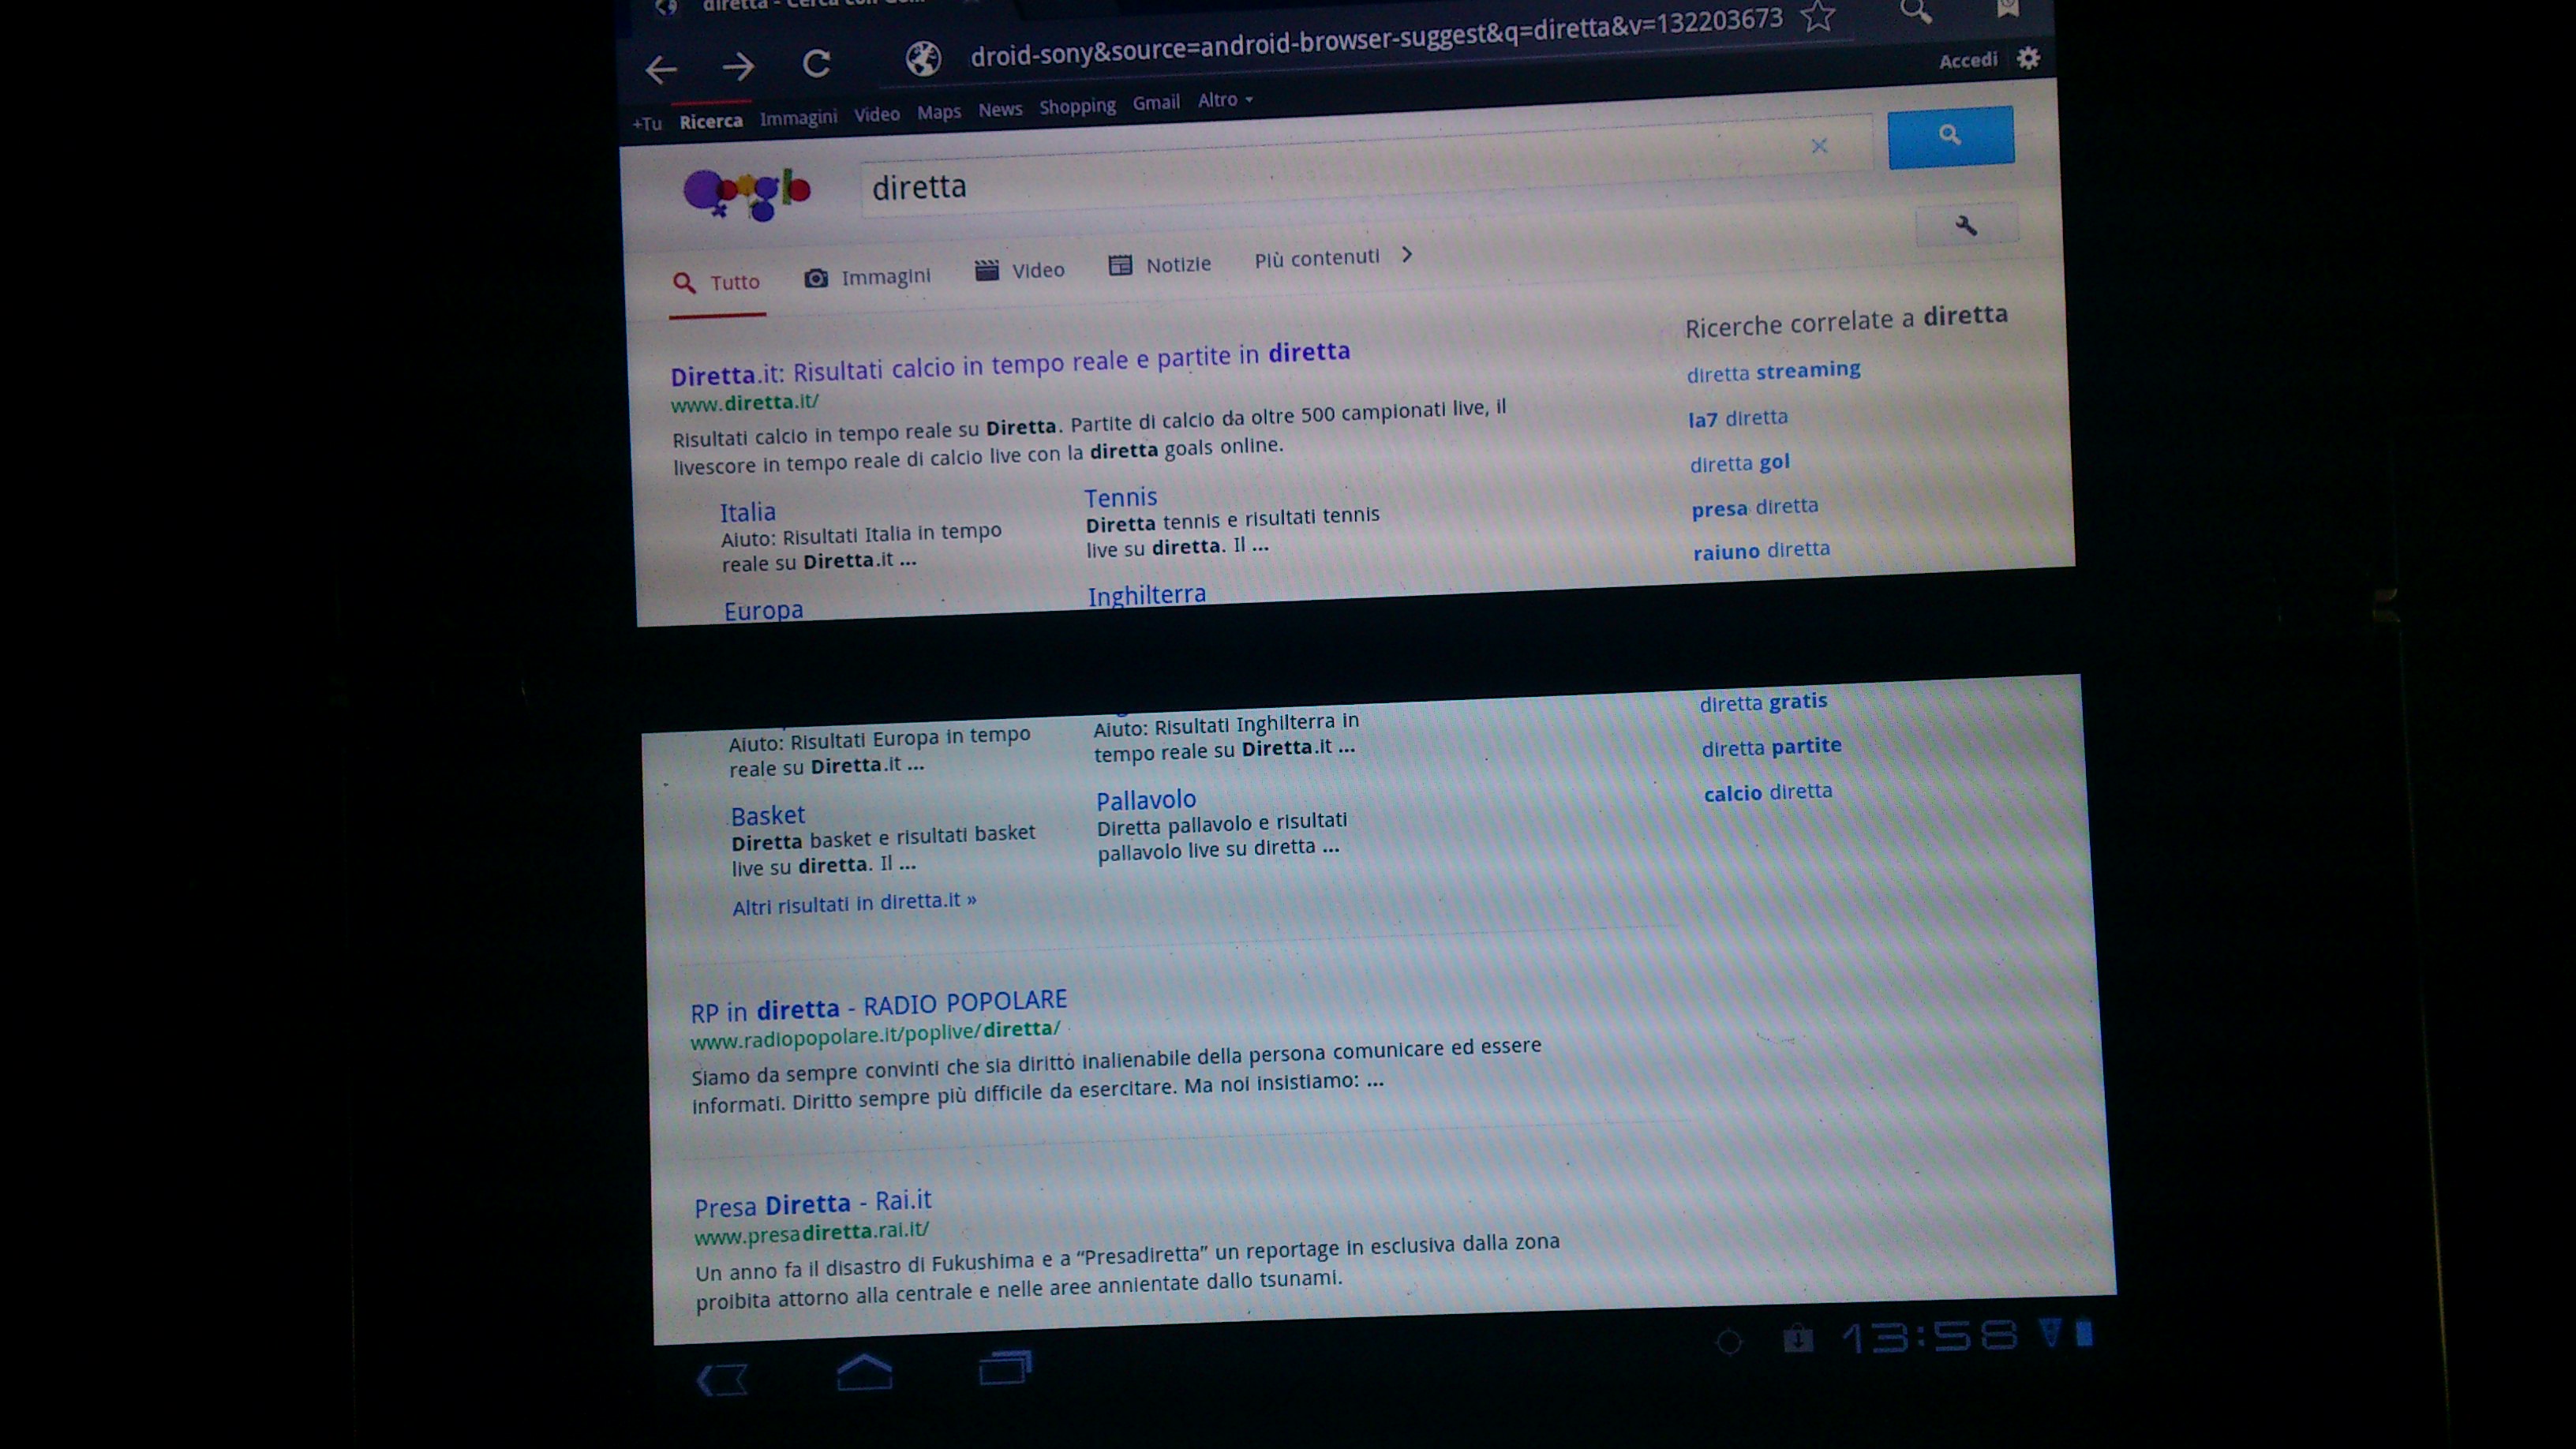Open Google settings gear icon
This screenshot has width=2576, height=1449.
point(2028,58)
